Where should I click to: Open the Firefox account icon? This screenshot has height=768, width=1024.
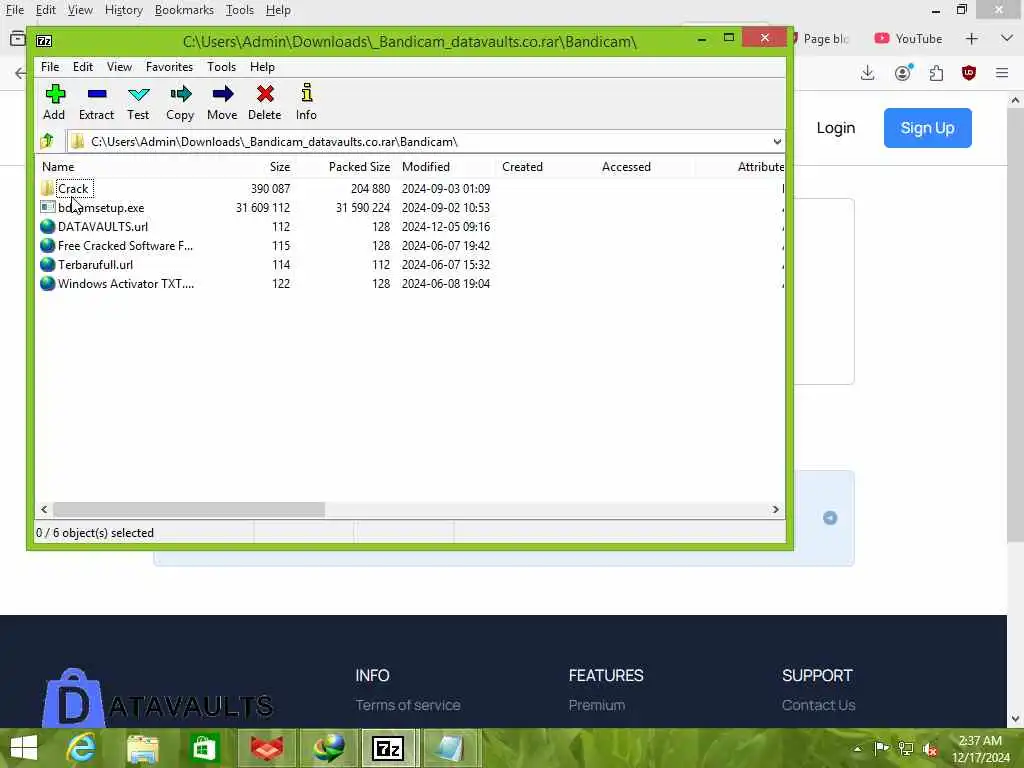click(x=903, y=72)
